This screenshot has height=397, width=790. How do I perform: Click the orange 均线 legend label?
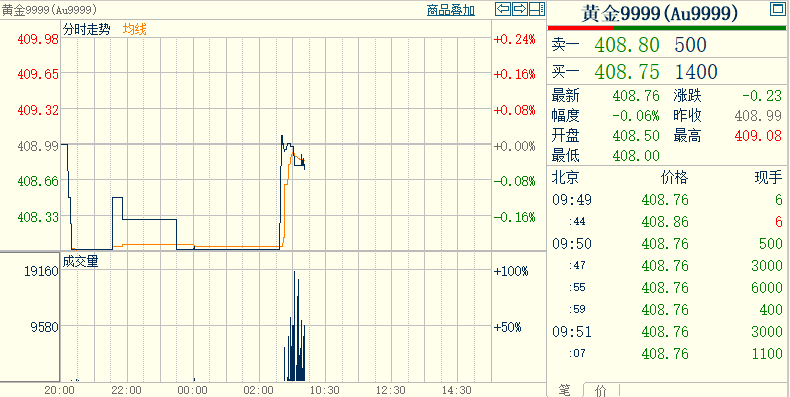[135, 29]
